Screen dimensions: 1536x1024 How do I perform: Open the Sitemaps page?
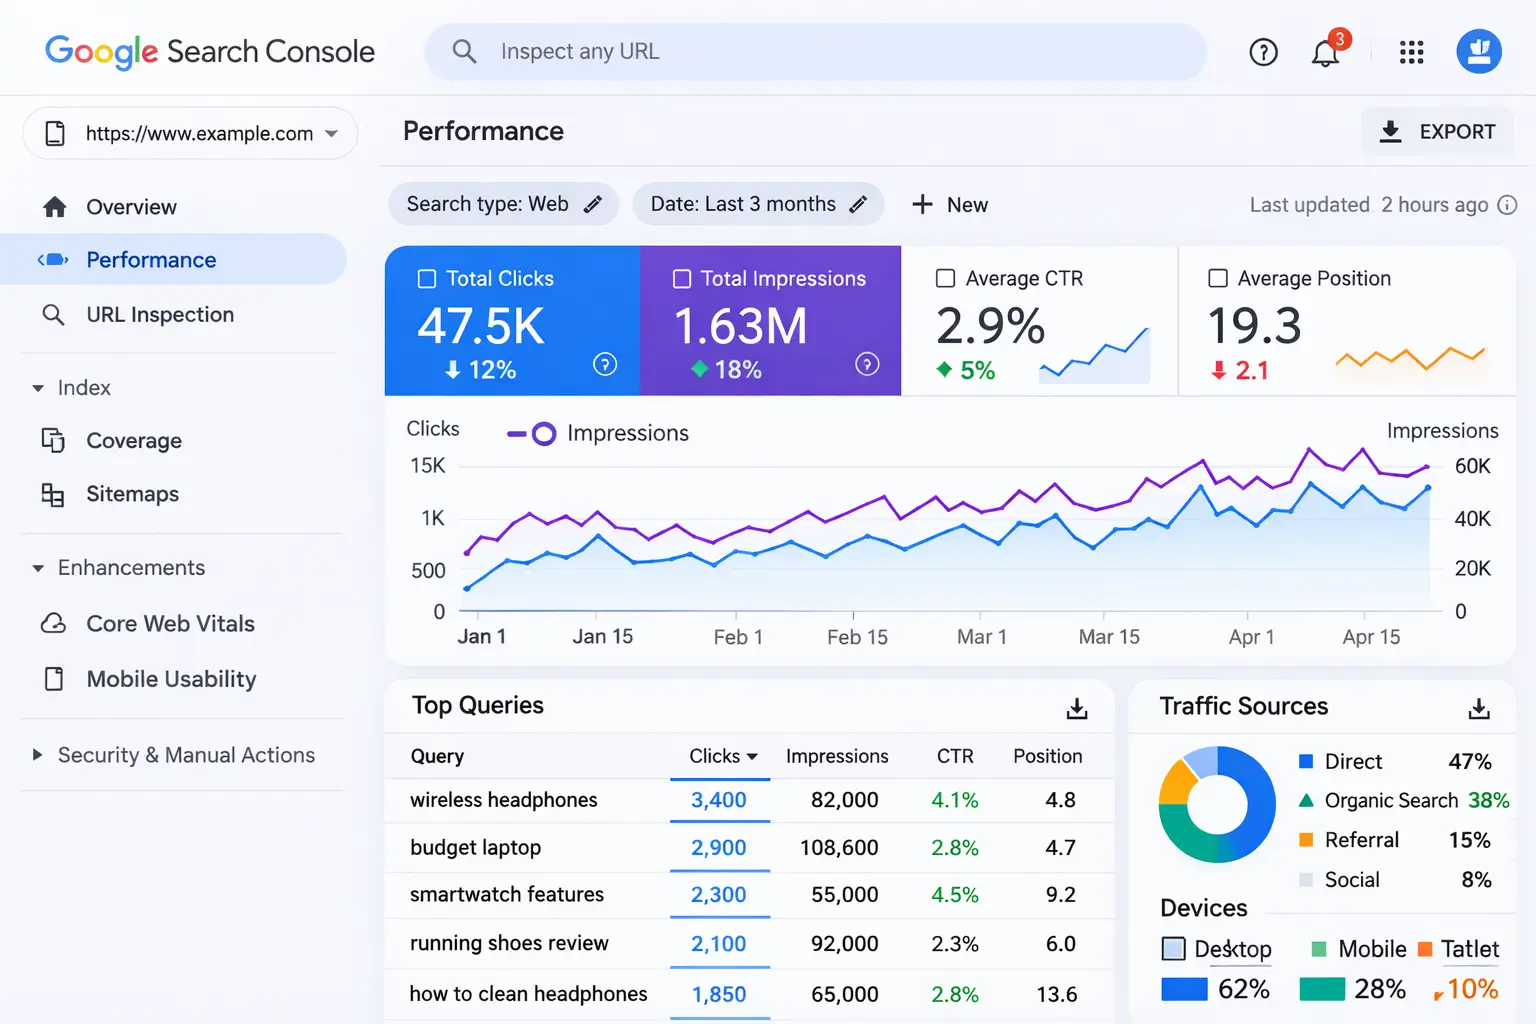pos(132,494)
